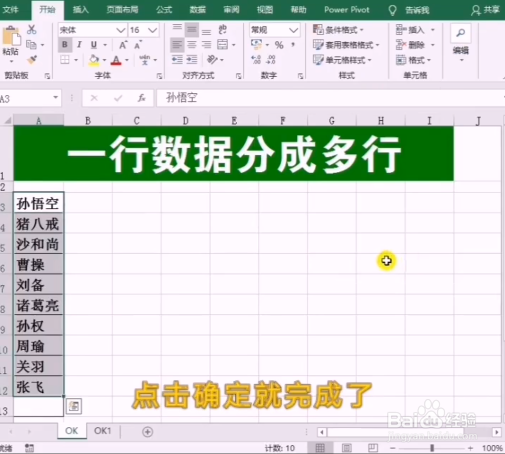This screenshot has height=454, width=505.
Task: Increase indent icon
Action: click(192, 60)
